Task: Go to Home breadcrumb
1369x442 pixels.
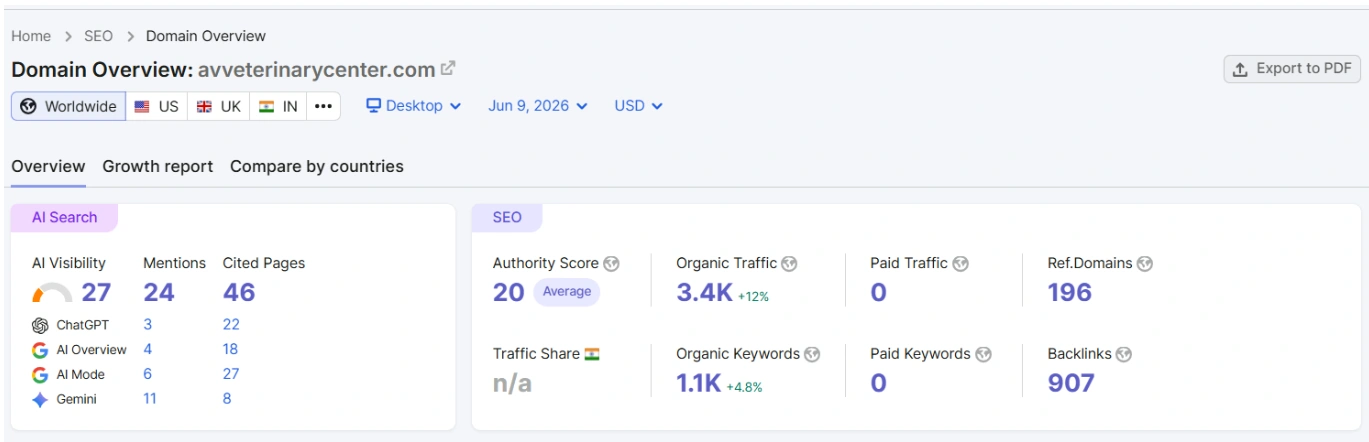Action: click(x=31, y=36)
